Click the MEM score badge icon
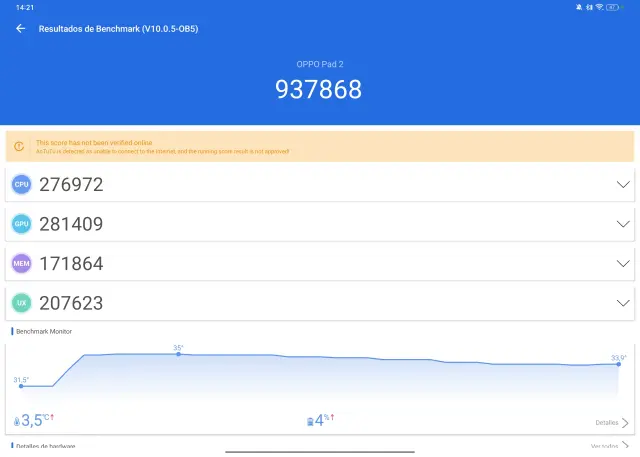640x457 pixels. pos(21,263)
